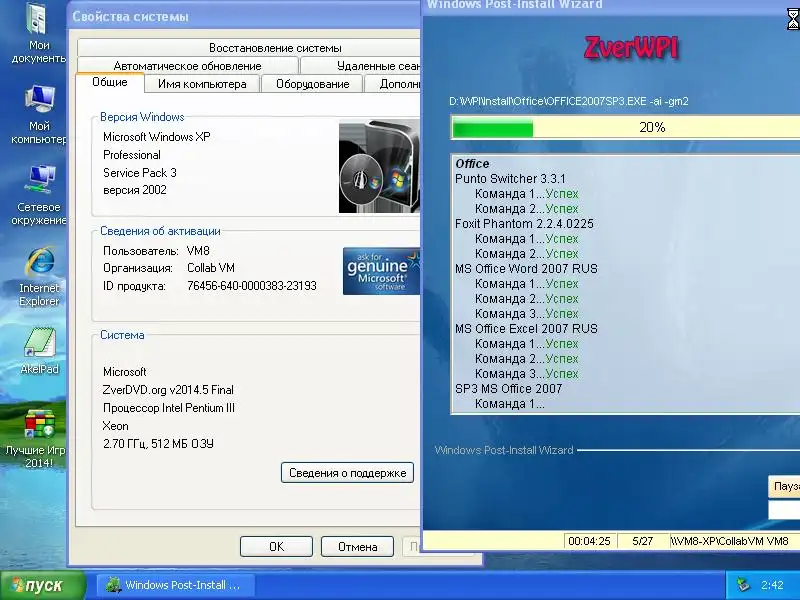Click the Пауза button in ZverWPI
The image size is (800, 600).
click(784, 486)
